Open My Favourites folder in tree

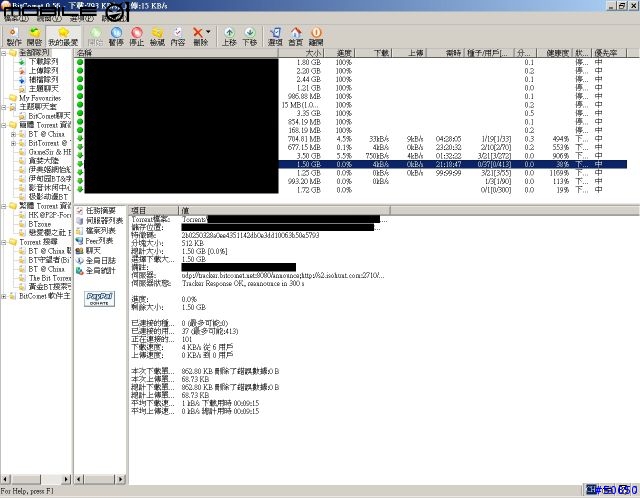[x=40, y=98]
